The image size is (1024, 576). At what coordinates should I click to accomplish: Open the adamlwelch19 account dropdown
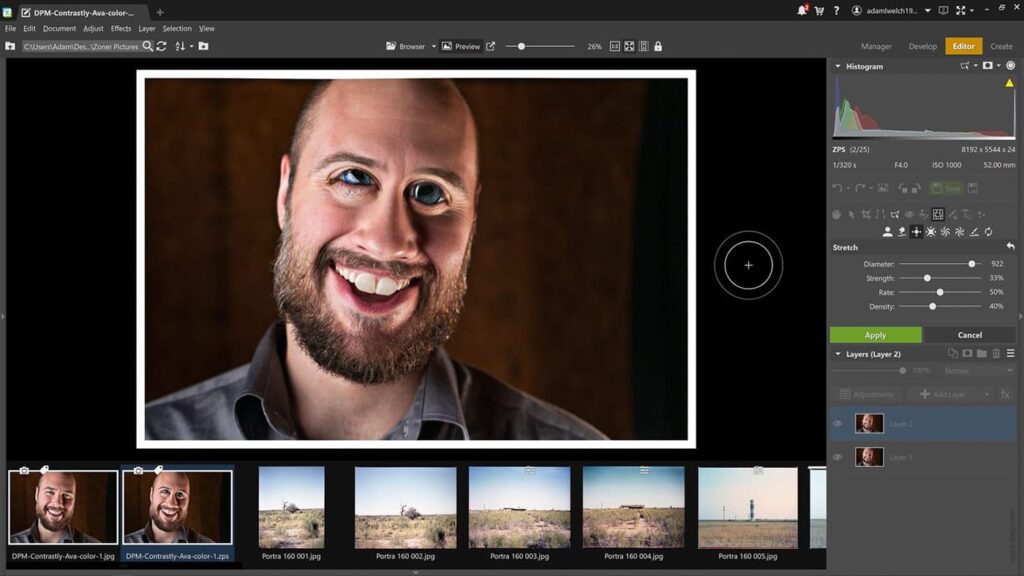[x=927, y=10]
